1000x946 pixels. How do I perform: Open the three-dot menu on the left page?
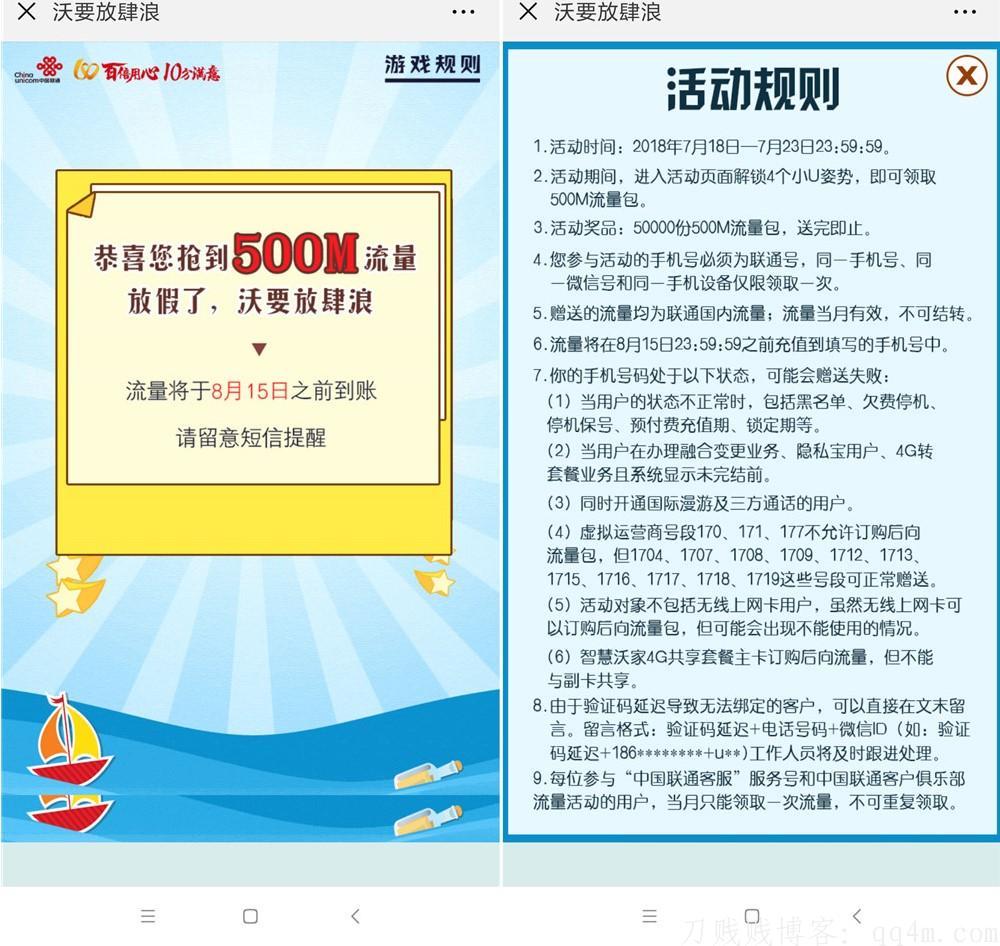click(x=463, y=12)
